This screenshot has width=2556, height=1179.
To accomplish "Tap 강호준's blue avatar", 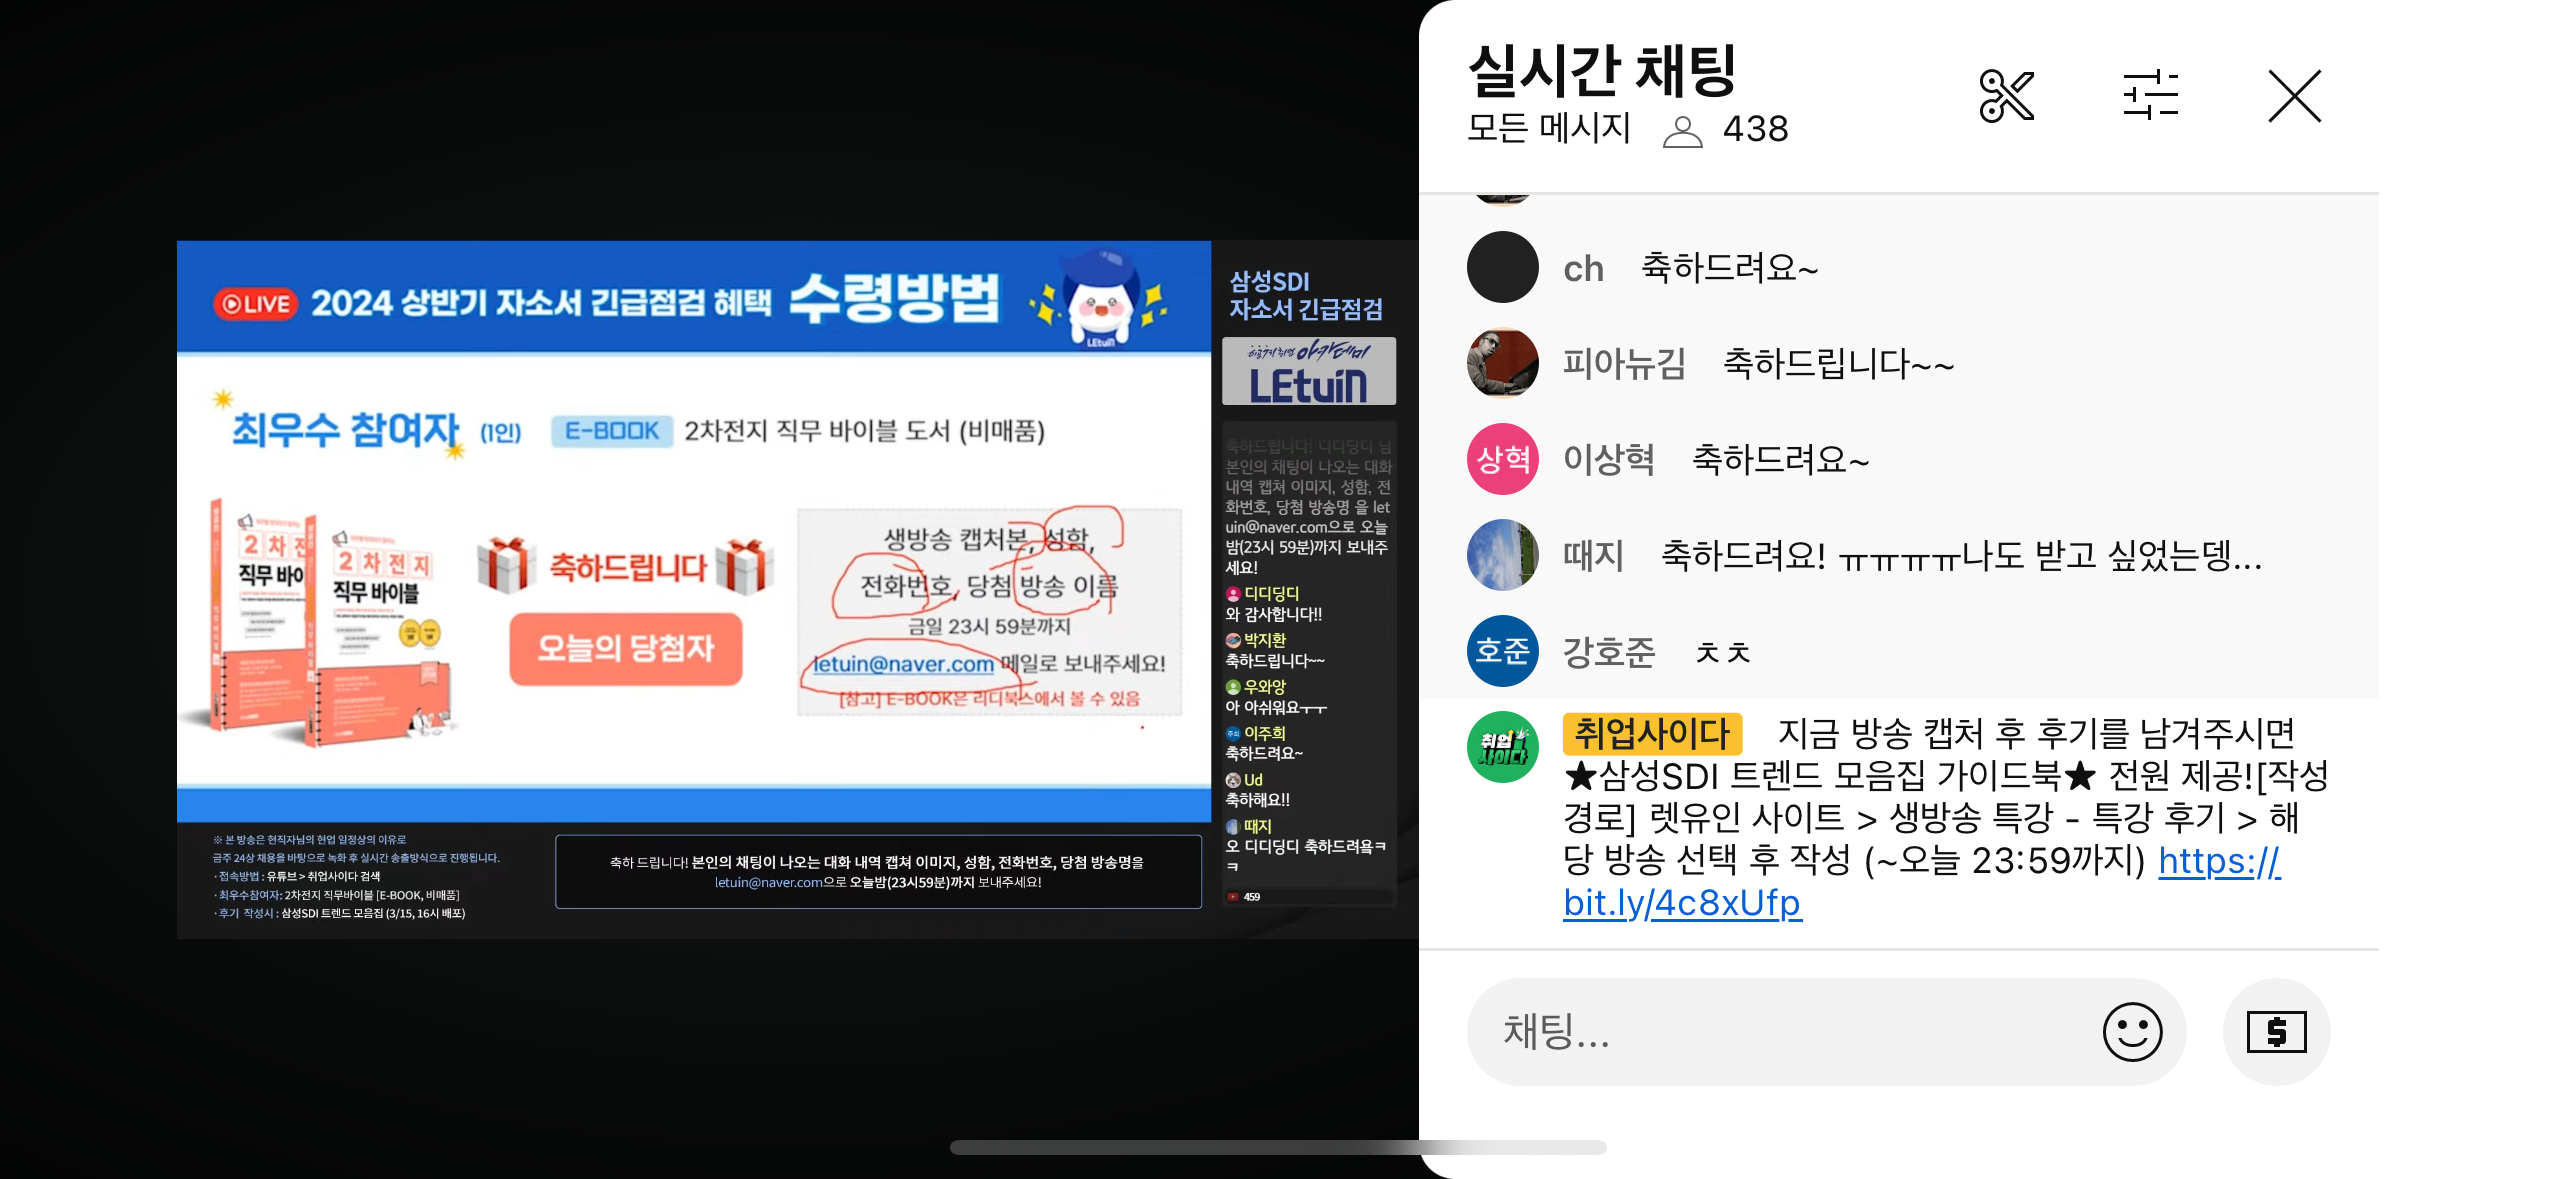I will pos(1502,651).
